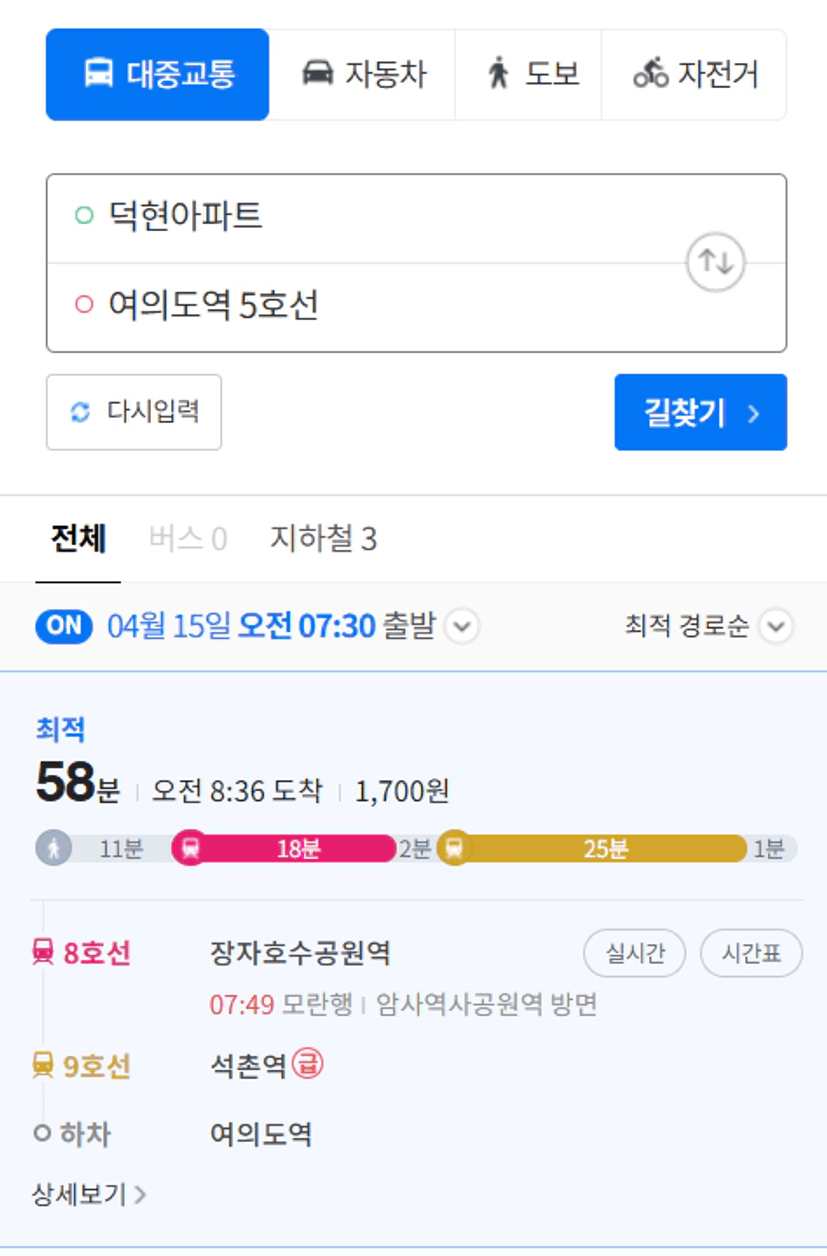Image resolution: width=827 pixels, height=1256 pixels.
Task: Switch to the 지하철 3 tab
Action: point(323,539)
